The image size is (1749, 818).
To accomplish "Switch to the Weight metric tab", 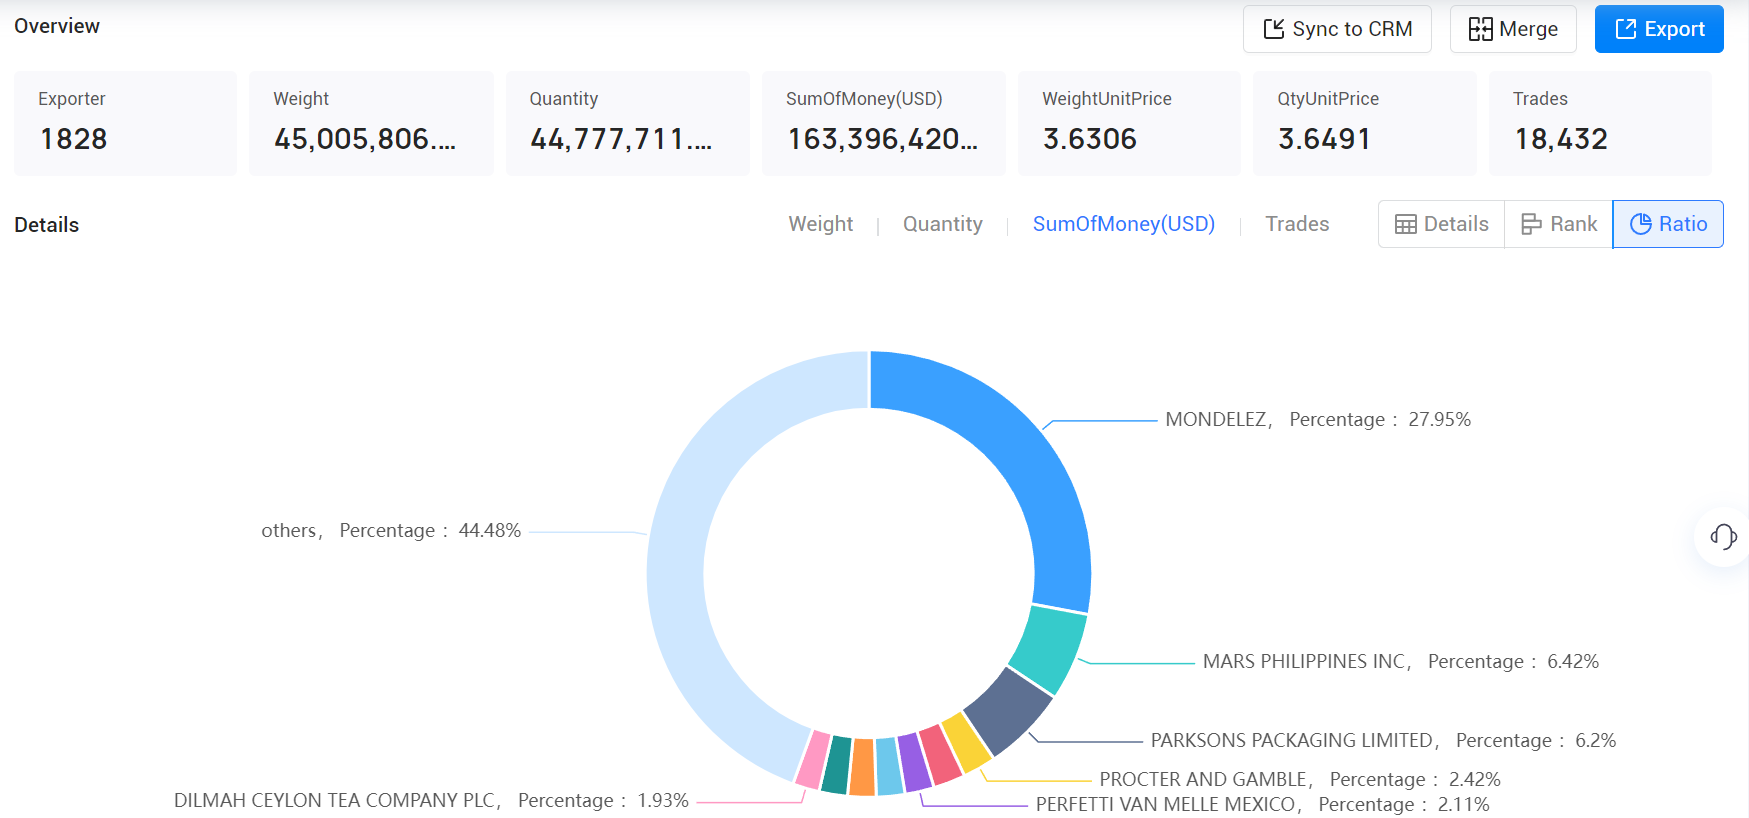I will [821, 224].
